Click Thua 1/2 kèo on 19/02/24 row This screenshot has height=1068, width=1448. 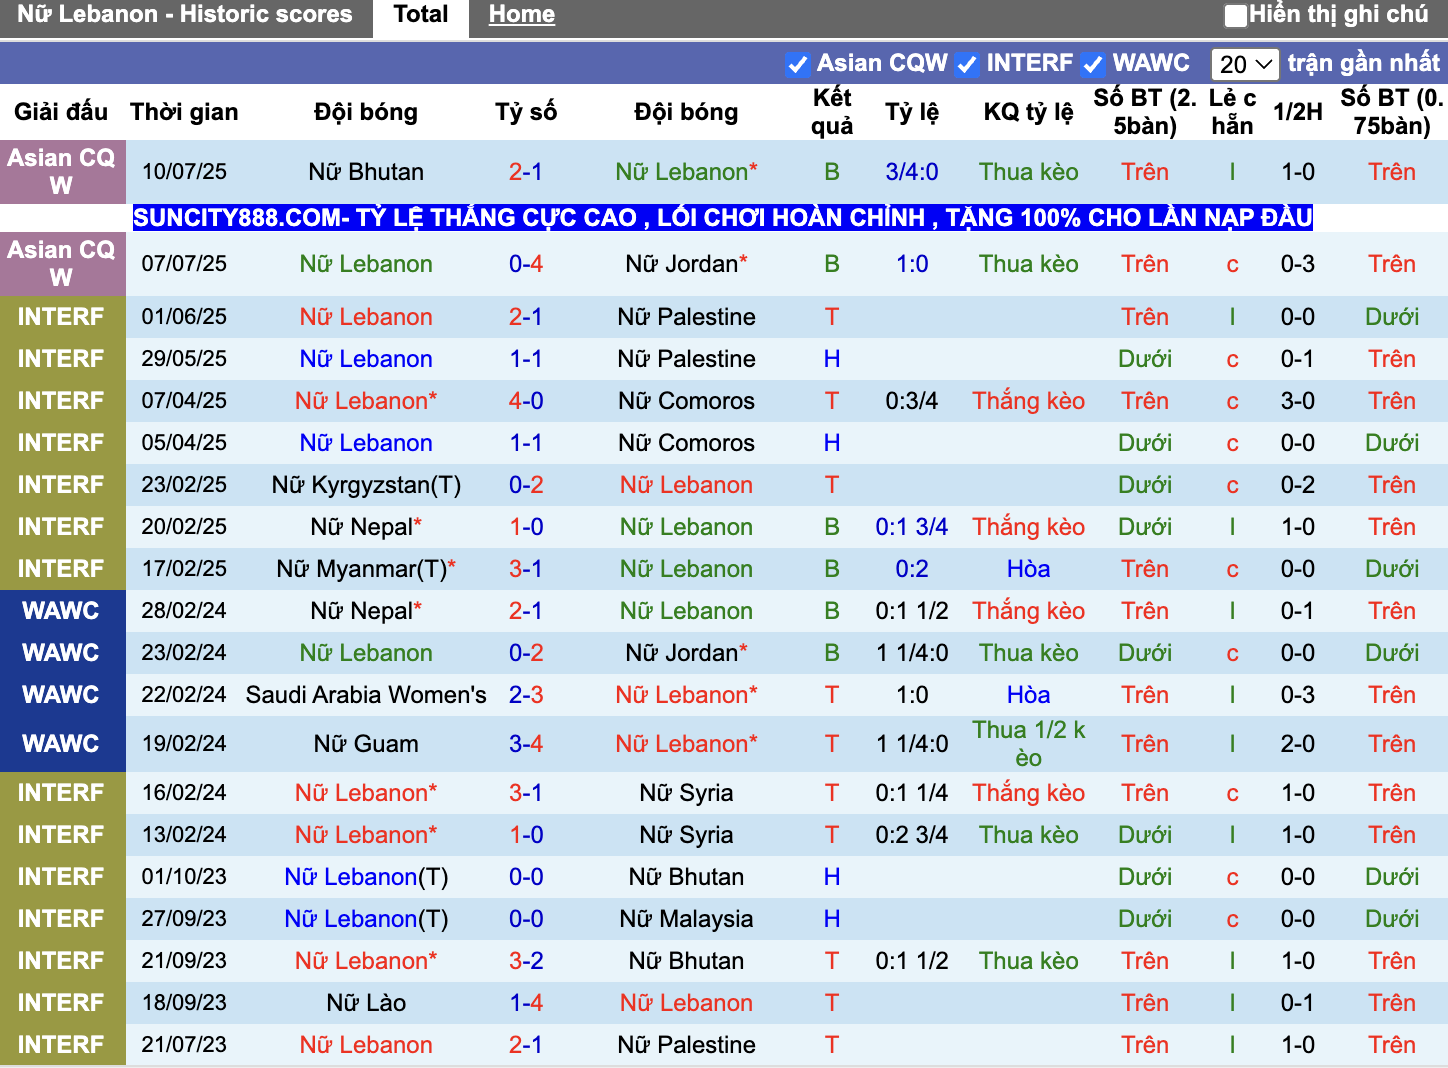pos(1028,744)
